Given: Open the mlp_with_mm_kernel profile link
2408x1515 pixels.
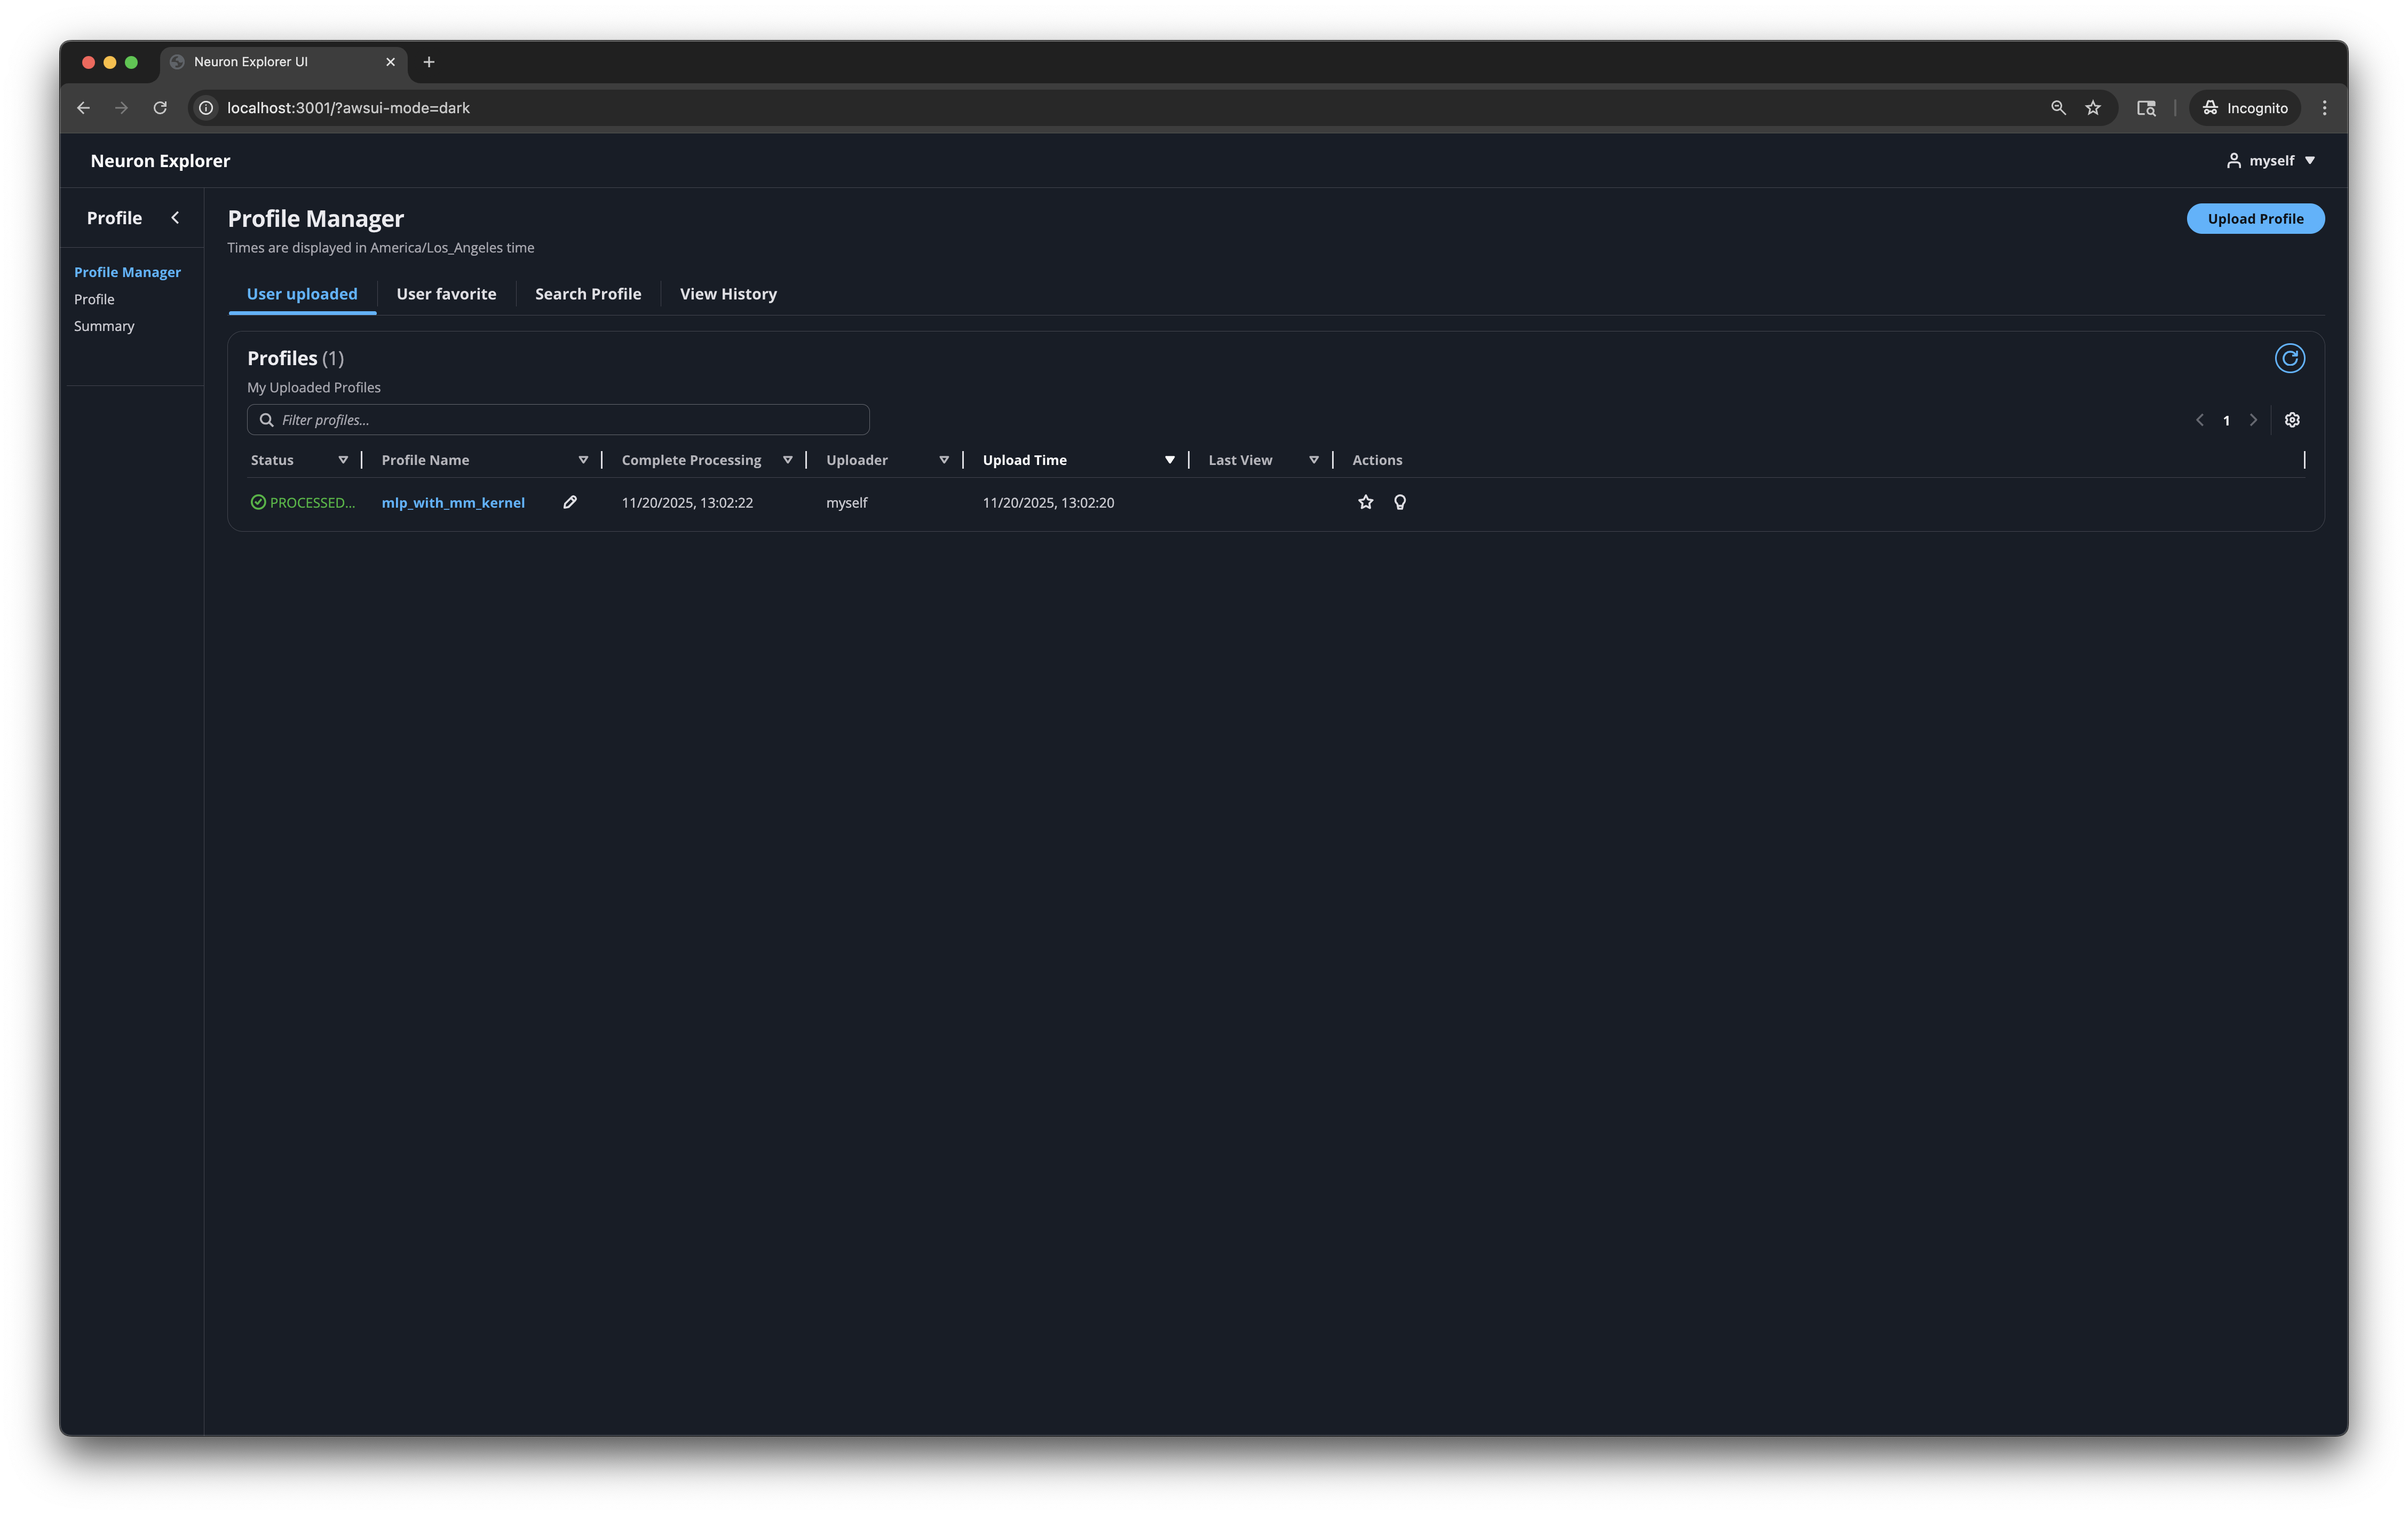Looking at the screenshot, I should [x=453, y=502].
